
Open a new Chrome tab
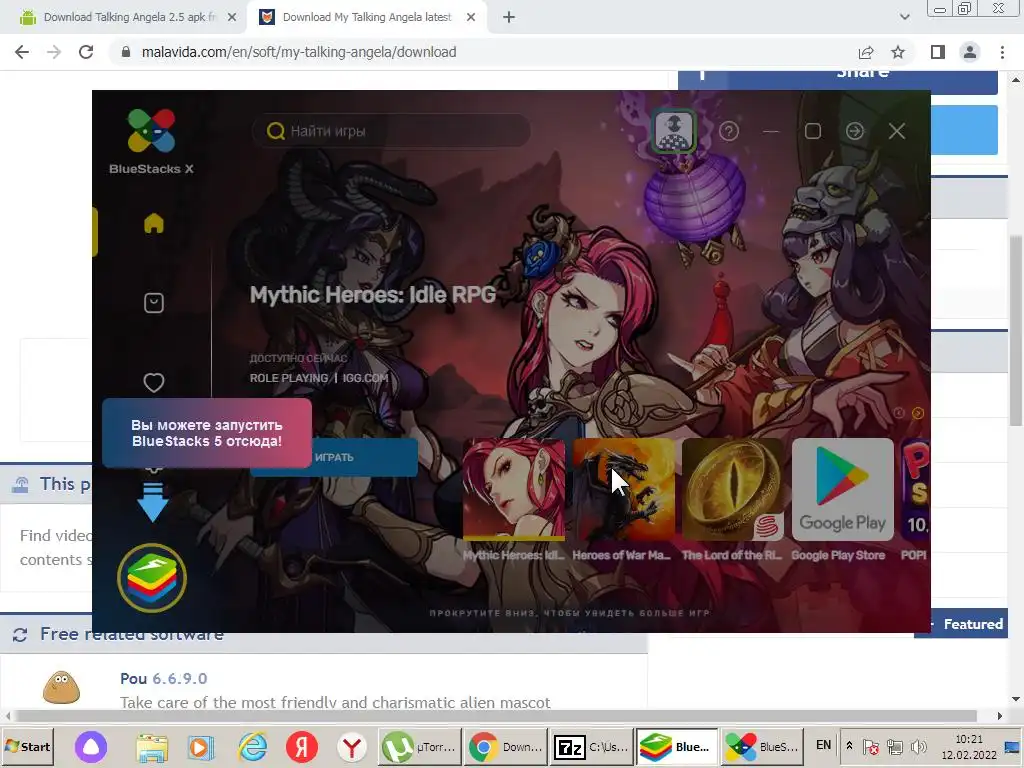click(509, 18)
